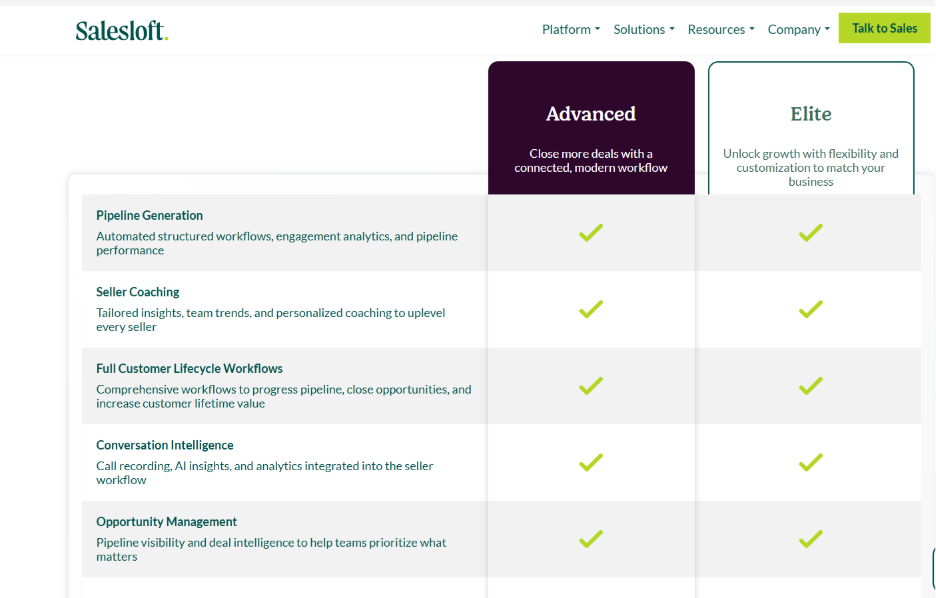Open the Resources dropdown
936x598 pixels.
(x=721, y=29)
